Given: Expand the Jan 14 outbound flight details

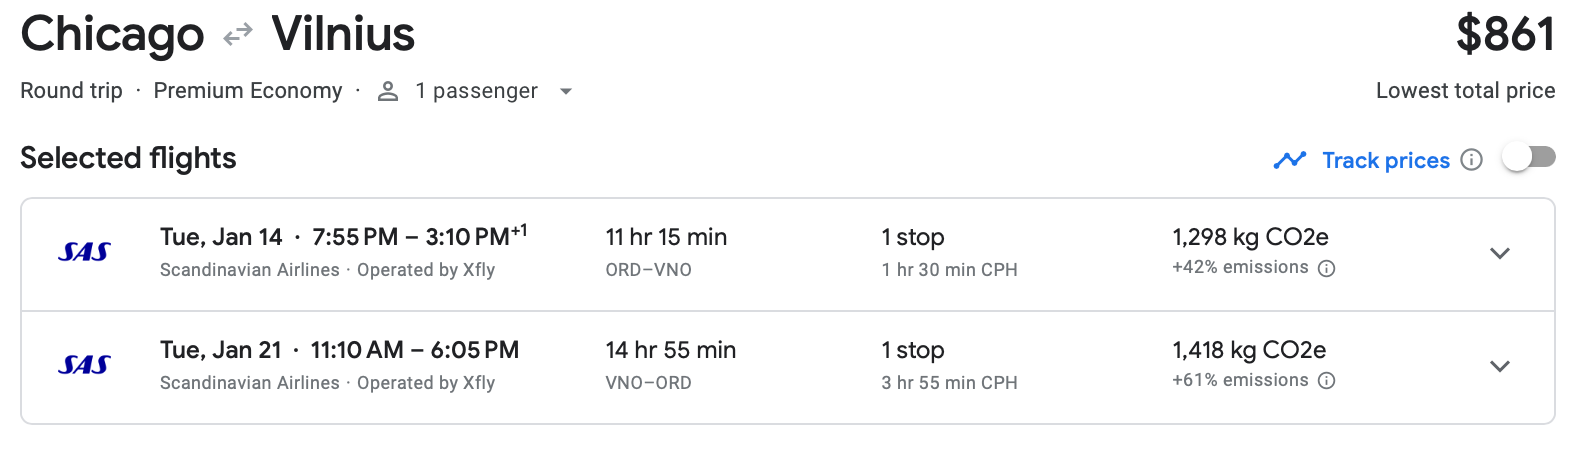Looking at the screenshot, I should (1499, 254).
